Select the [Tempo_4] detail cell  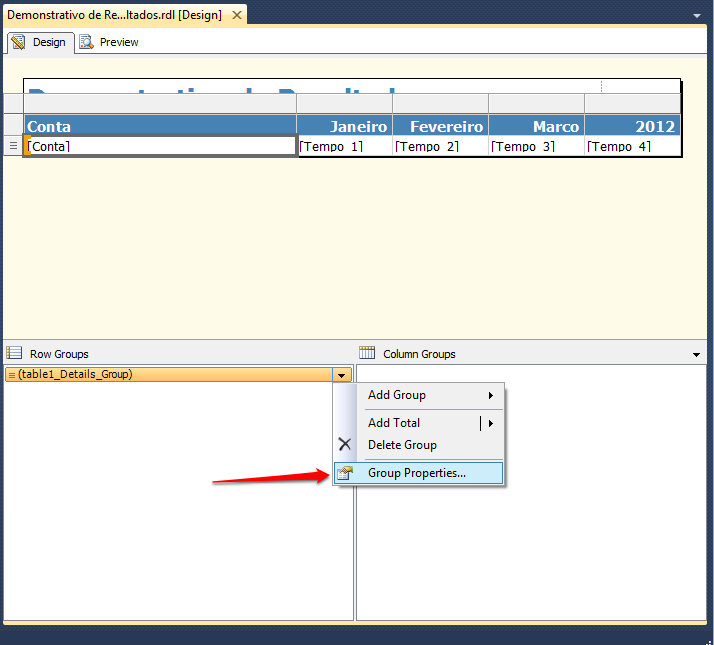click(632, 146)
